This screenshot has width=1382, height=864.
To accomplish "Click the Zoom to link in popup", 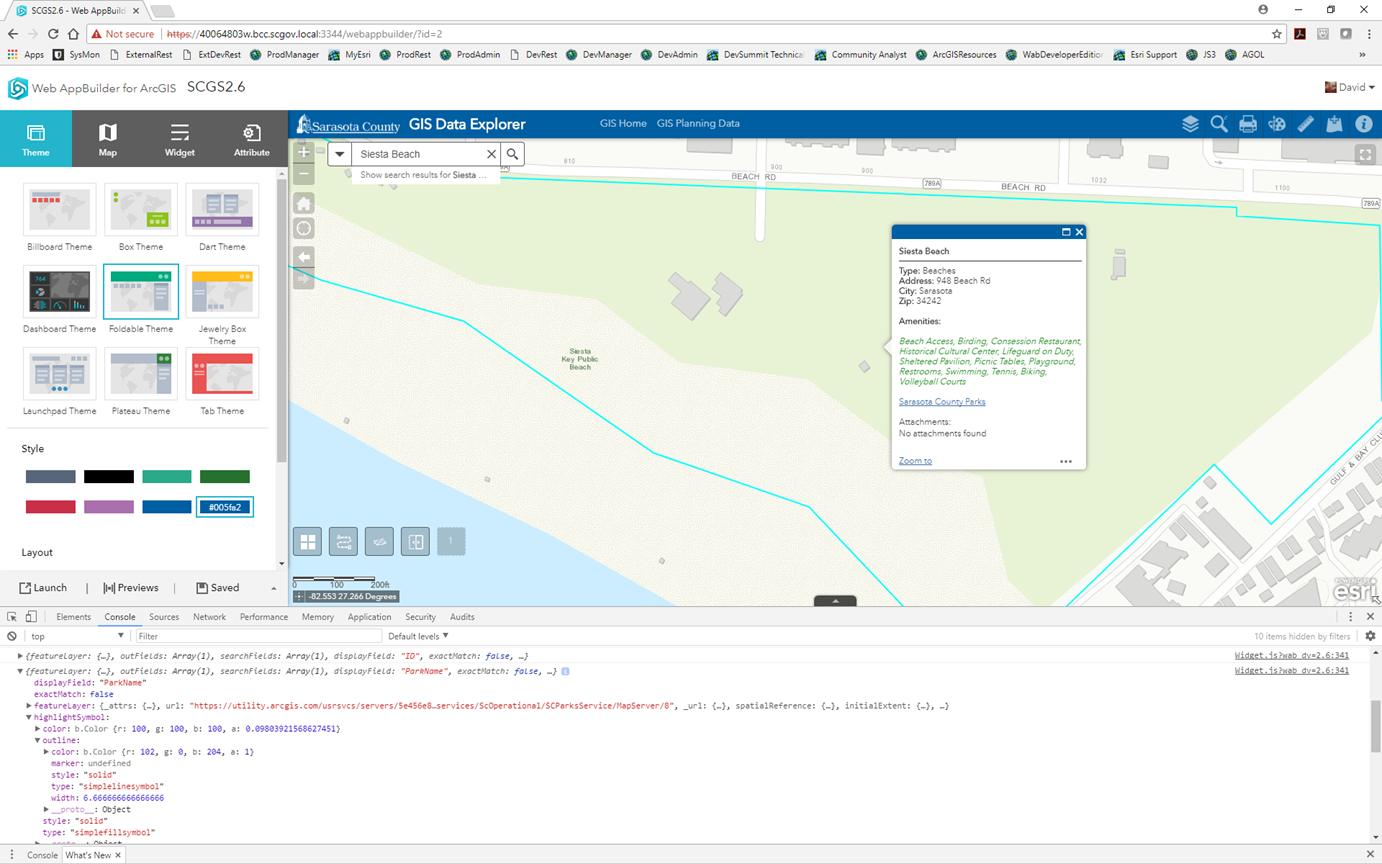I will [x=915, y=461].
